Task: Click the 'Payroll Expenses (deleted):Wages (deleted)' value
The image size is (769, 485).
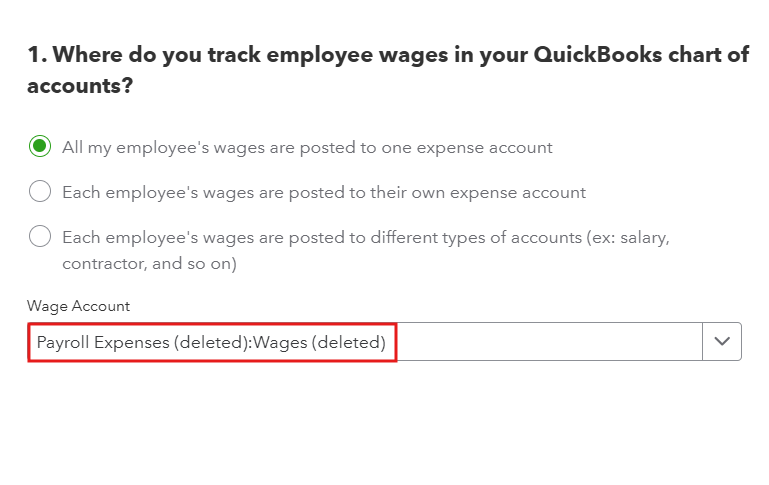Action: [211, 342]
